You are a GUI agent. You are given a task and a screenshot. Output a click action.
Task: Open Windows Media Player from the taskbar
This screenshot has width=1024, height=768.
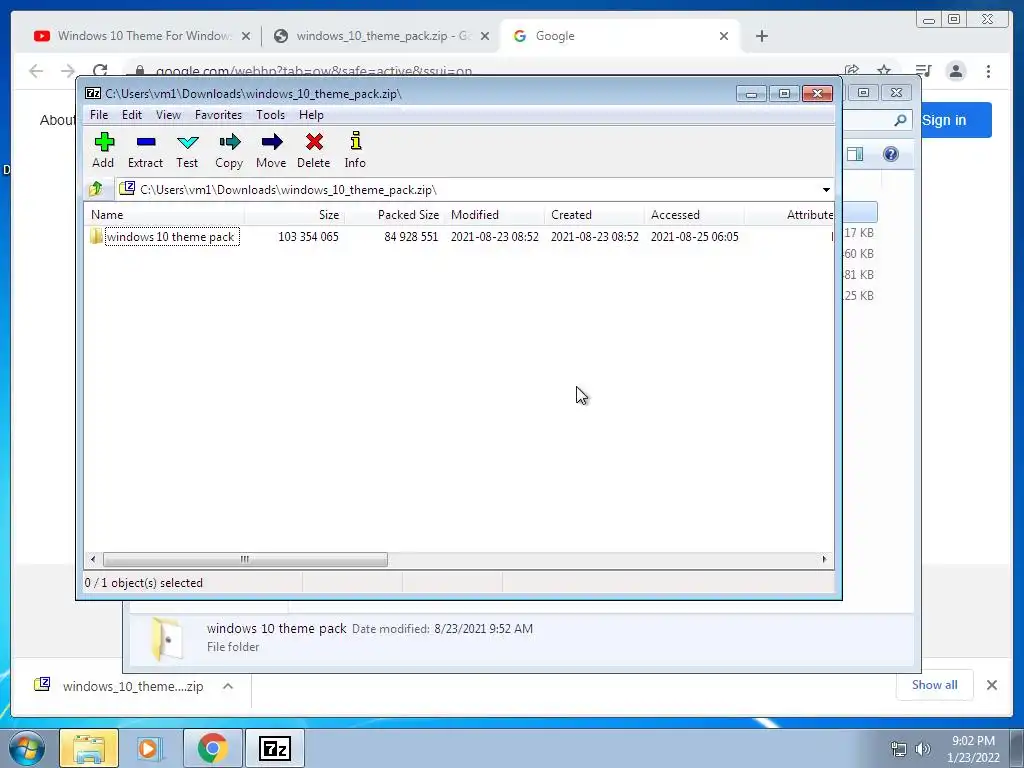150,748
